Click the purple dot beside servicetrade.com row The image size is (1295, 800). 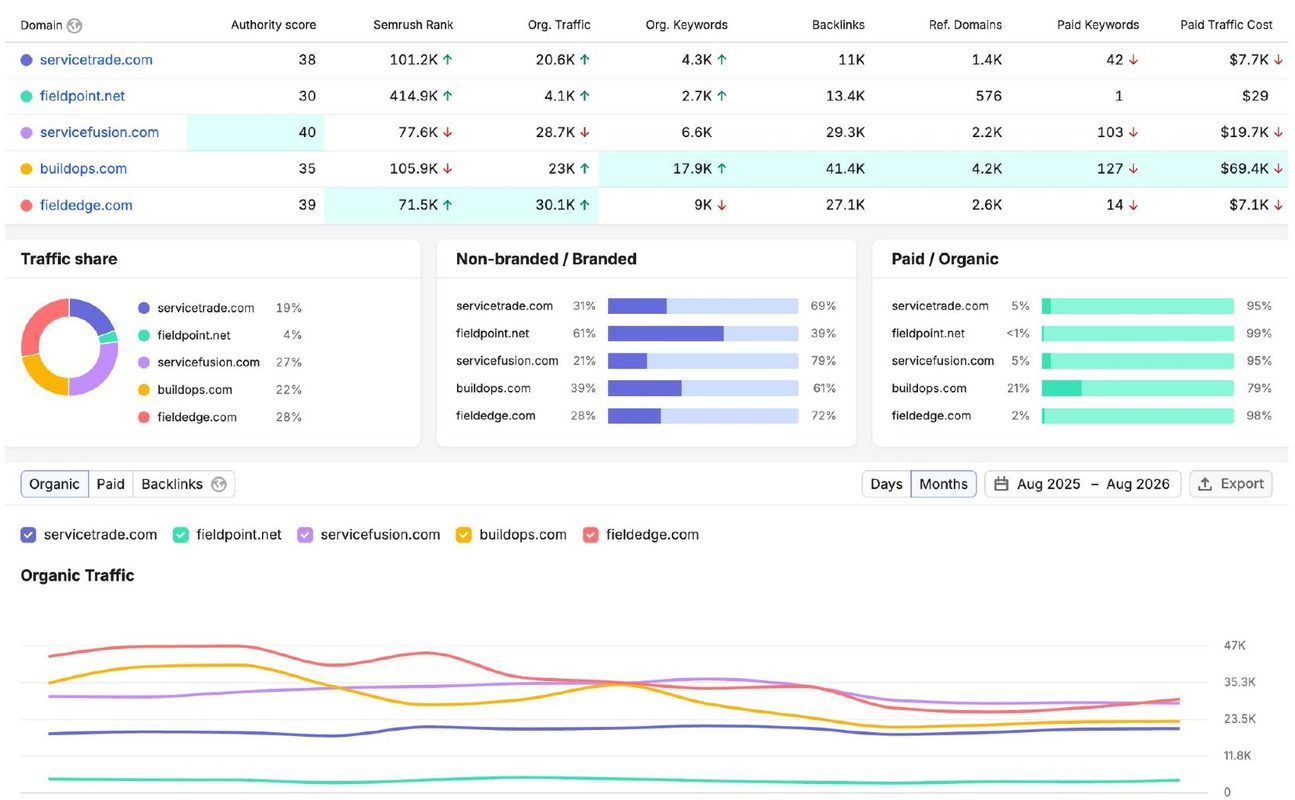(26, 60)
